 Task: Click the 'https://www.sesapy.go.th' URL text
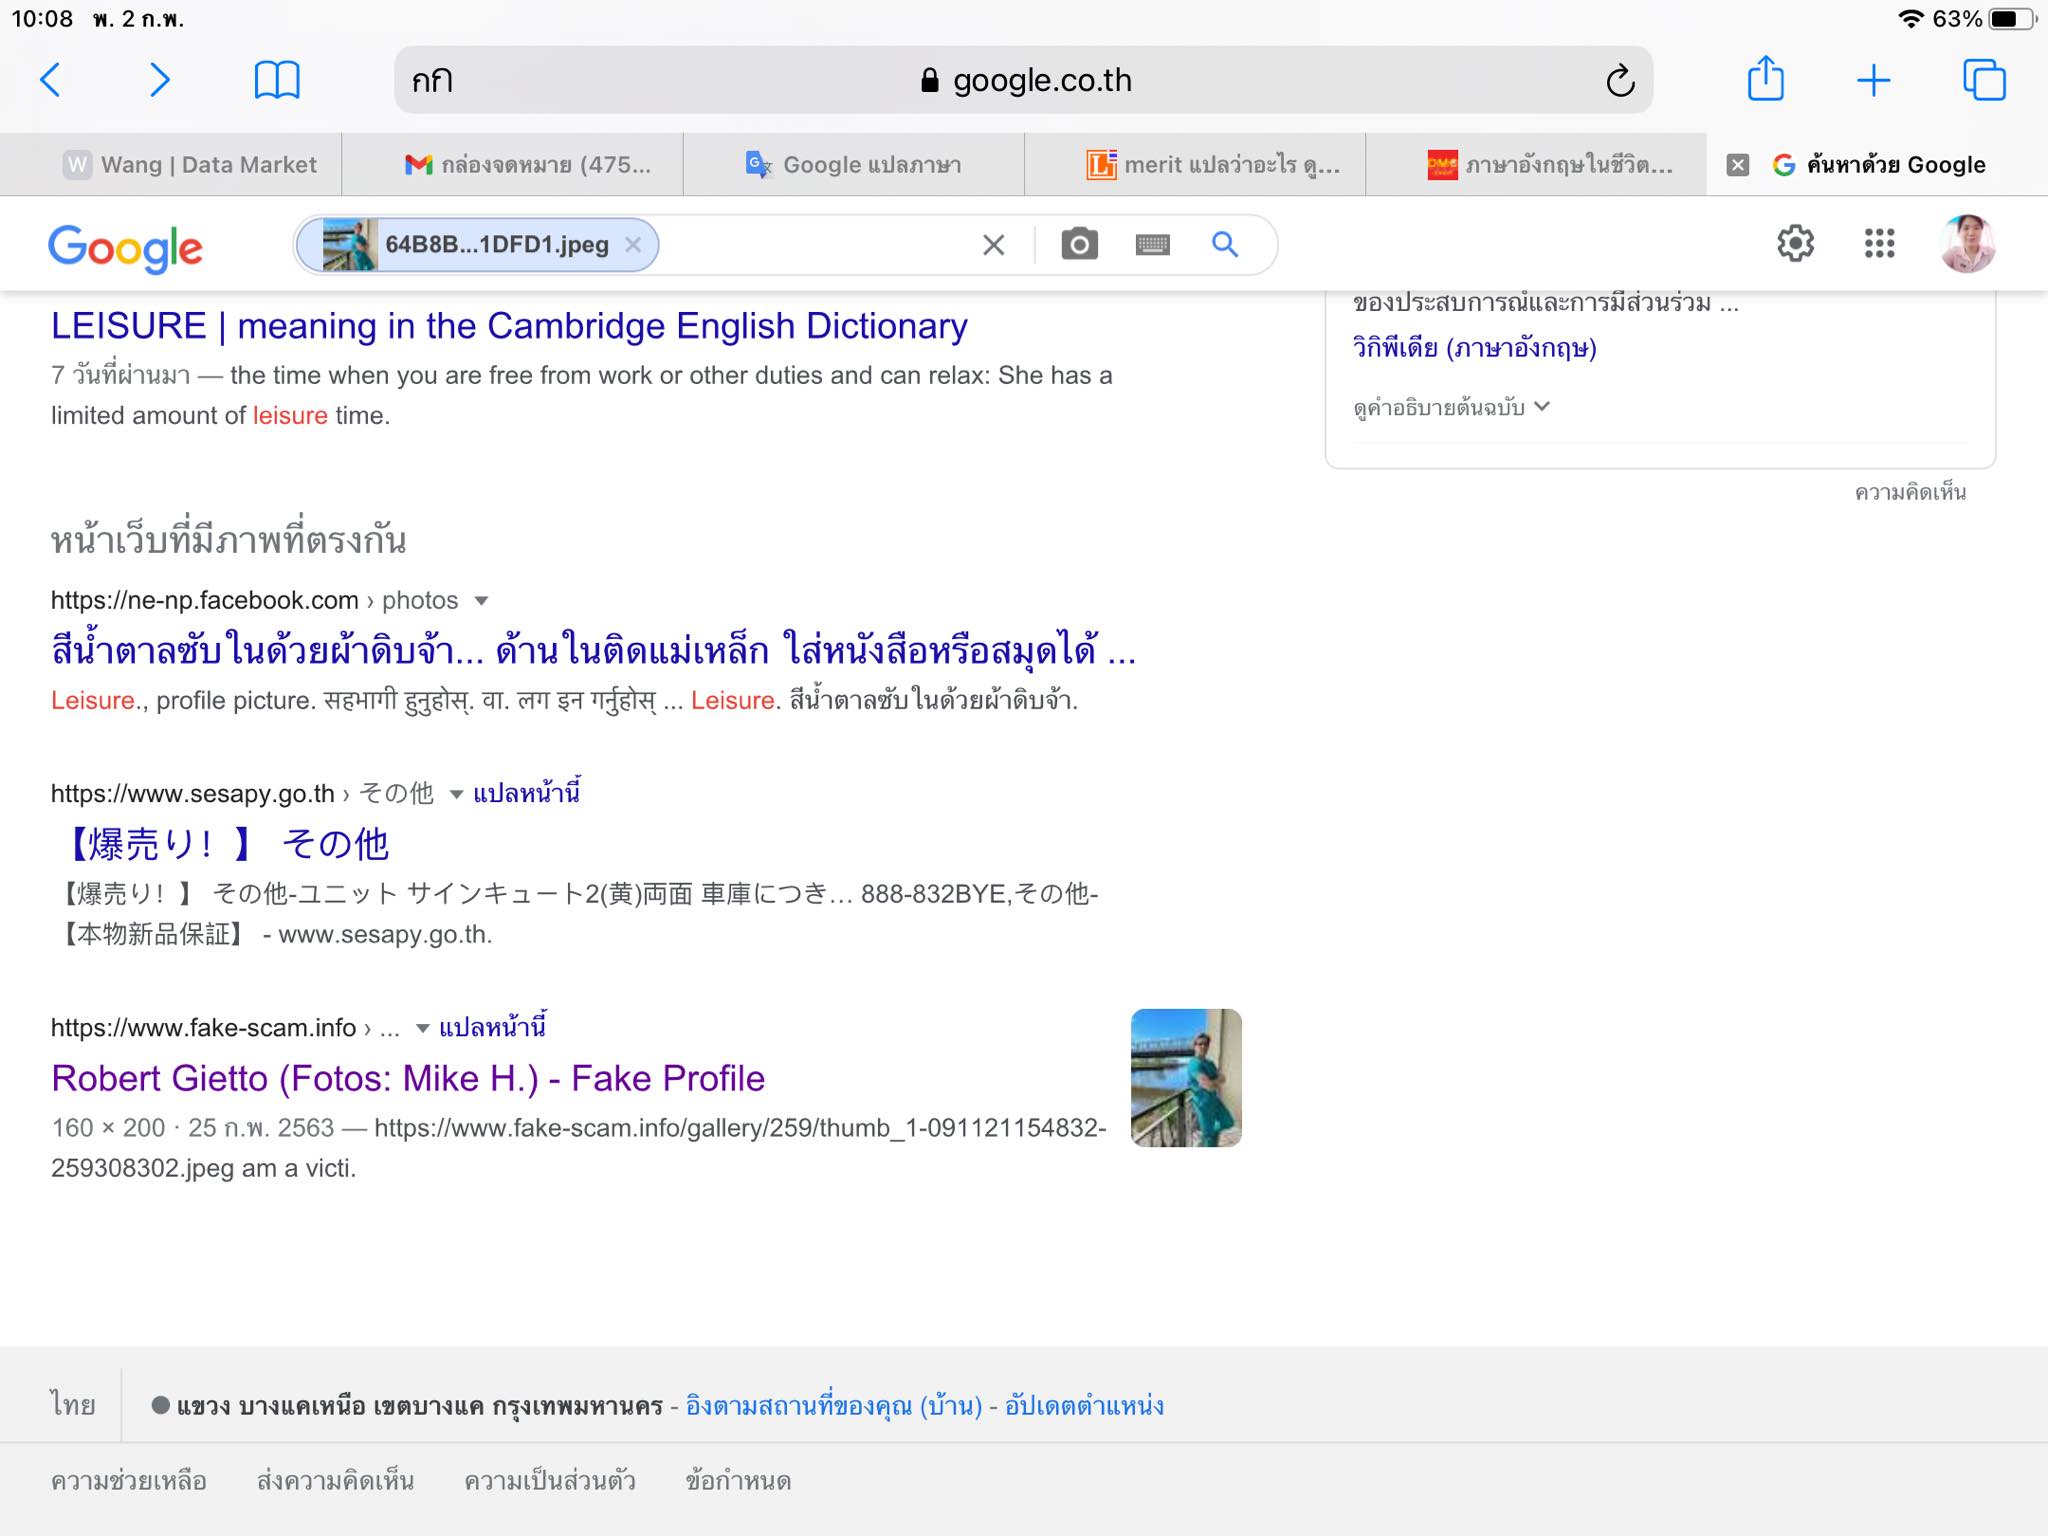[192, 794]
